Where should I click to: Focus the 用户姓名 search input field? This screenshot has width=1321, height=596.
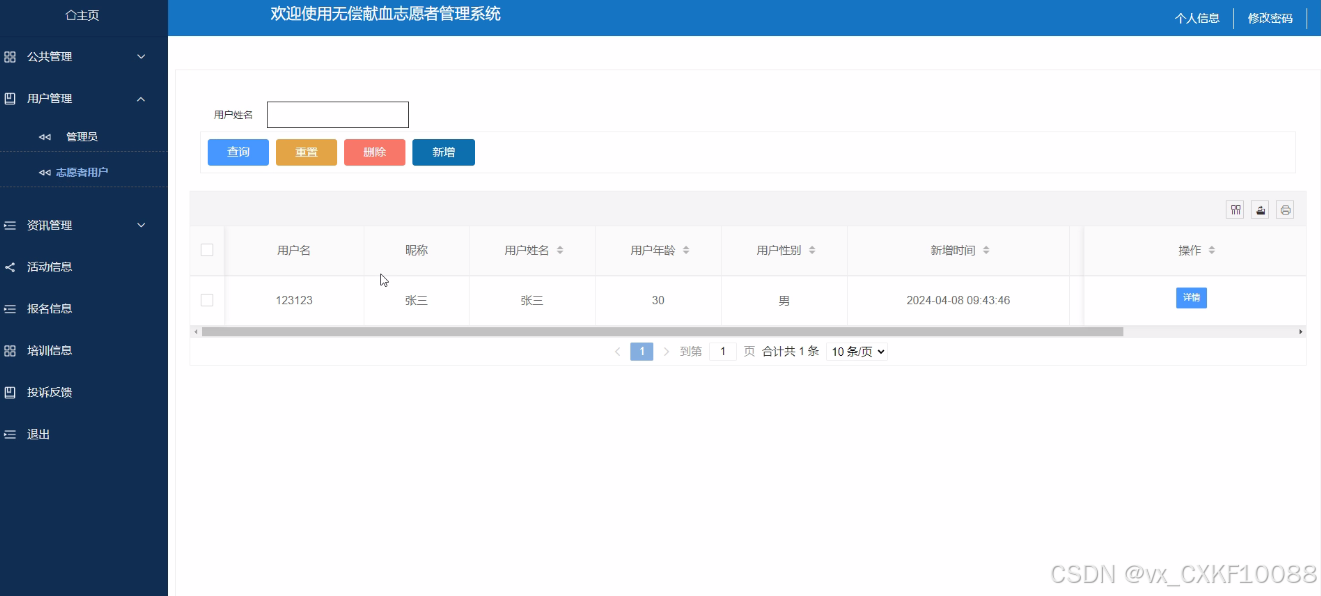pos(338,115)
